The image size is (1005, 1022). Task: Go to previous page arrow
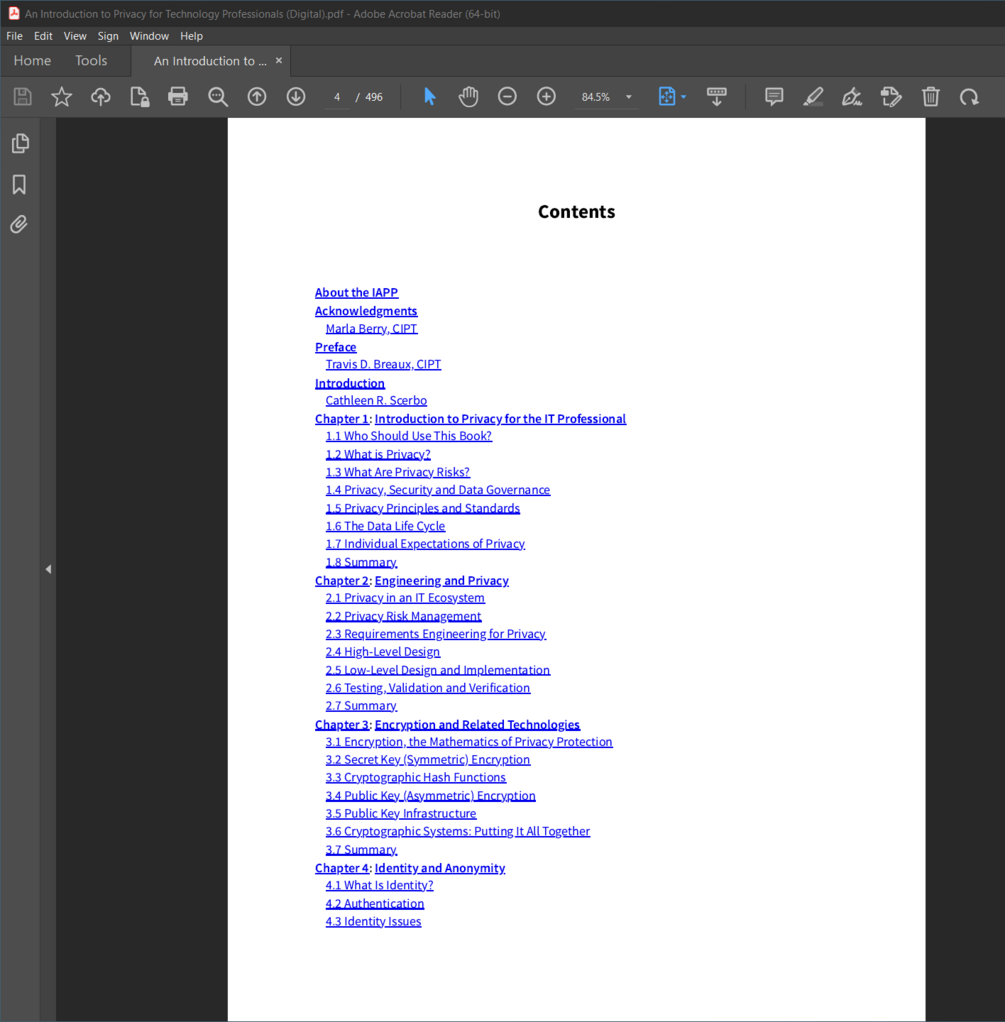[x=257, y=97]
